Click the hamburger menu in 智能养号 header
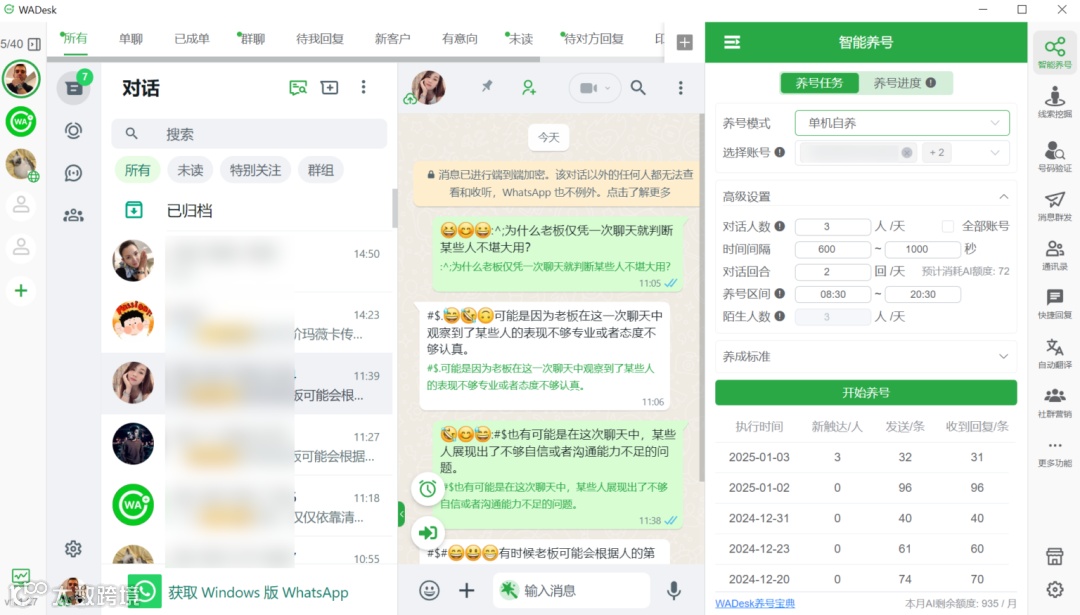This screenshot has width=1080, height=615. click(x=731, y=43)
